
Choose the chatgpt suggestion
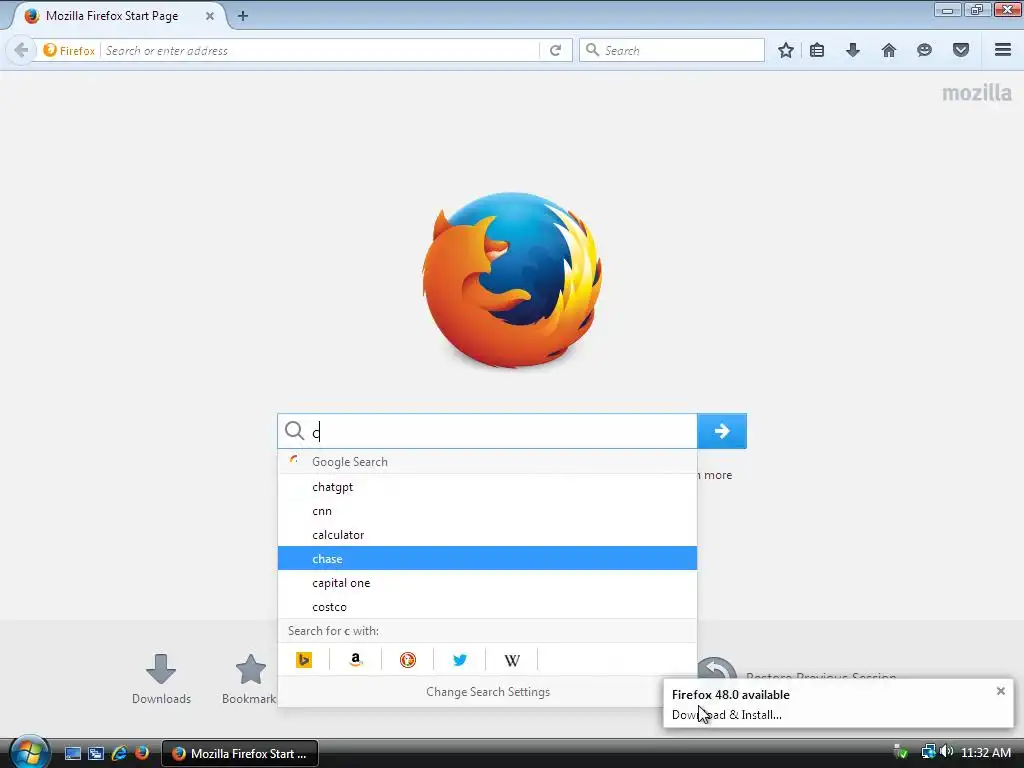[x=487, y=487]
